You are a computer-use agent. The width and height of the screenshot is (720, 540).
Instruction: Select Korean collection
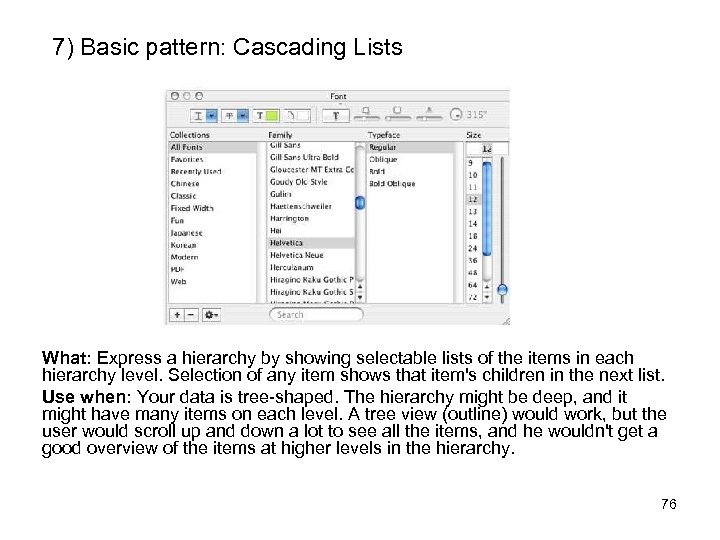coord(213,245)
